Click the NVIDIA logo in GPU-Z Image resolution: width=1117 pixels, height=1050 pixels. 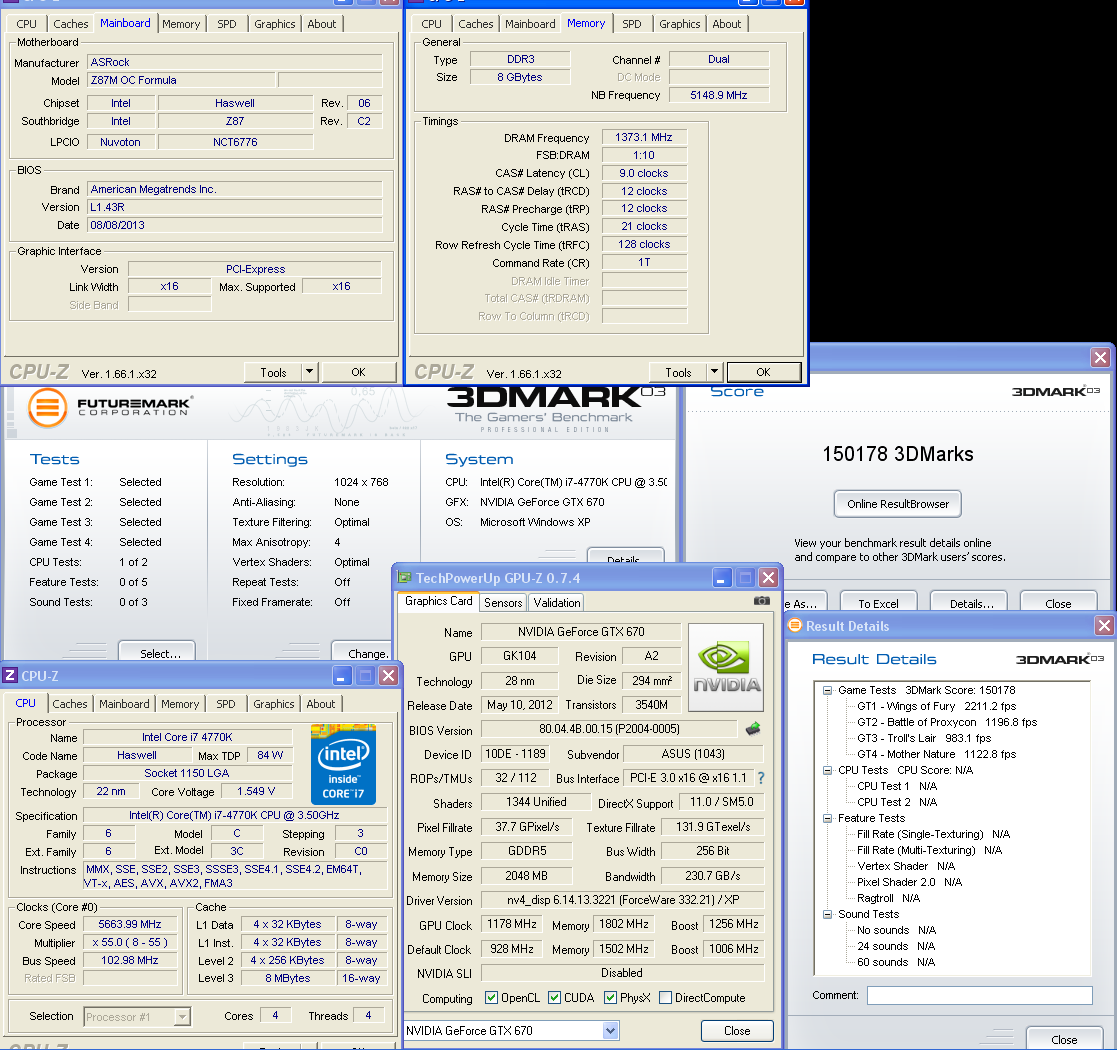pyautogui.click(x=726, y=667)
